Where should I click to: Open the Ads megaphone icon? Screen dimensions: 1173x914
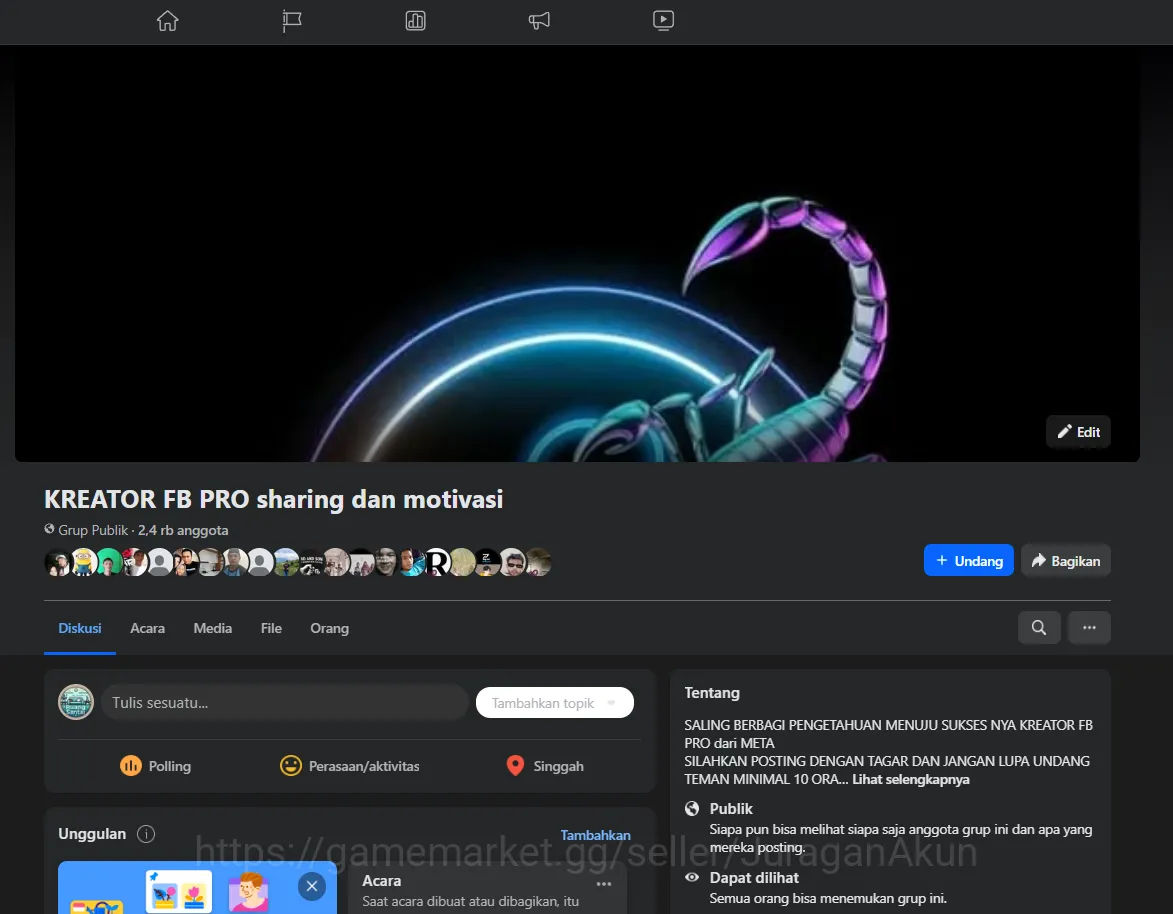[539, 20]
